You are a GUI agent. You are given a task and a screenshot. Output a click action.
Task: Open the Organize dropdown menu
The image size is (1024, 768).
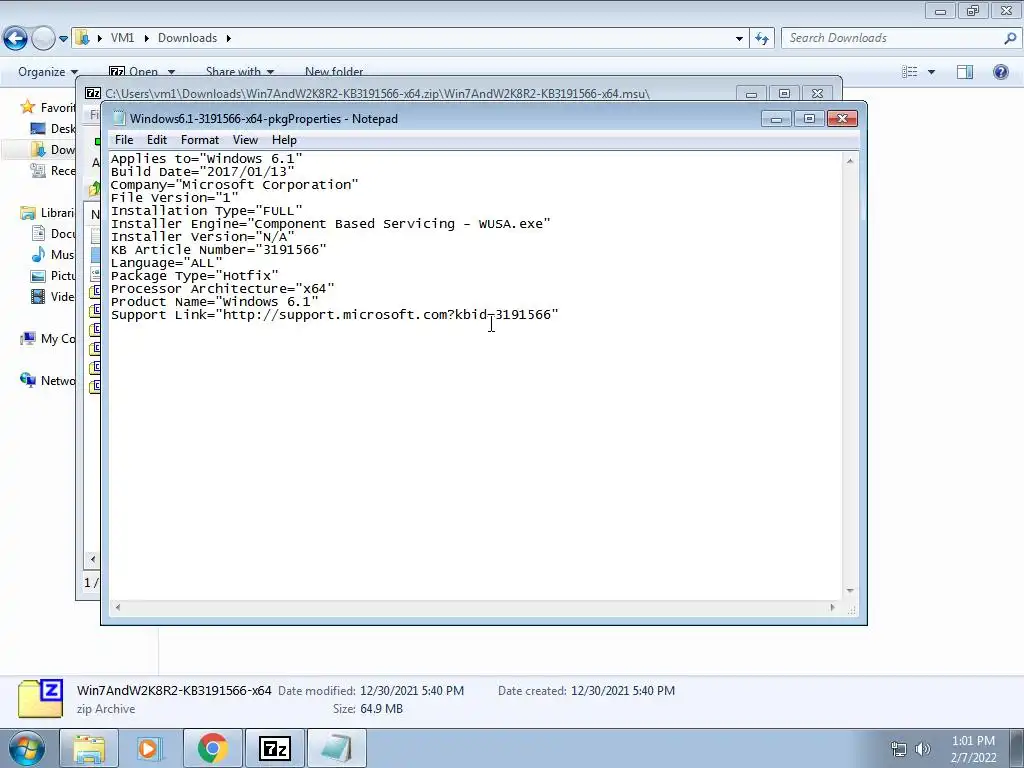click(x=48, y=72)
